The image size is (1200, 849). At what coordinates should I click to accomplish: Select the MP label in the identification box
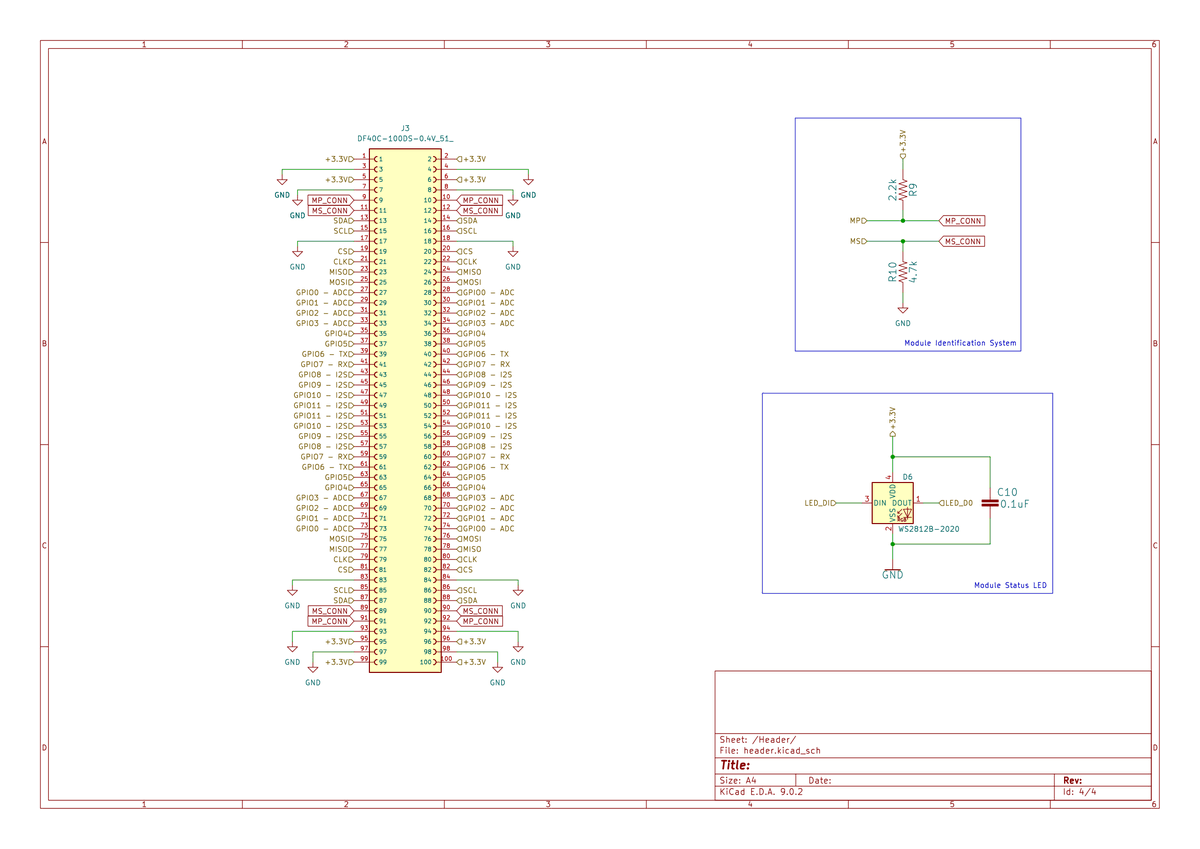(859, 220)
